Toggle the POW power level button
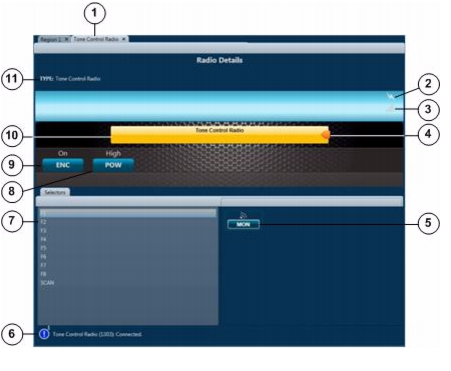Screen dimensions: 451x371 pos(113,165)
